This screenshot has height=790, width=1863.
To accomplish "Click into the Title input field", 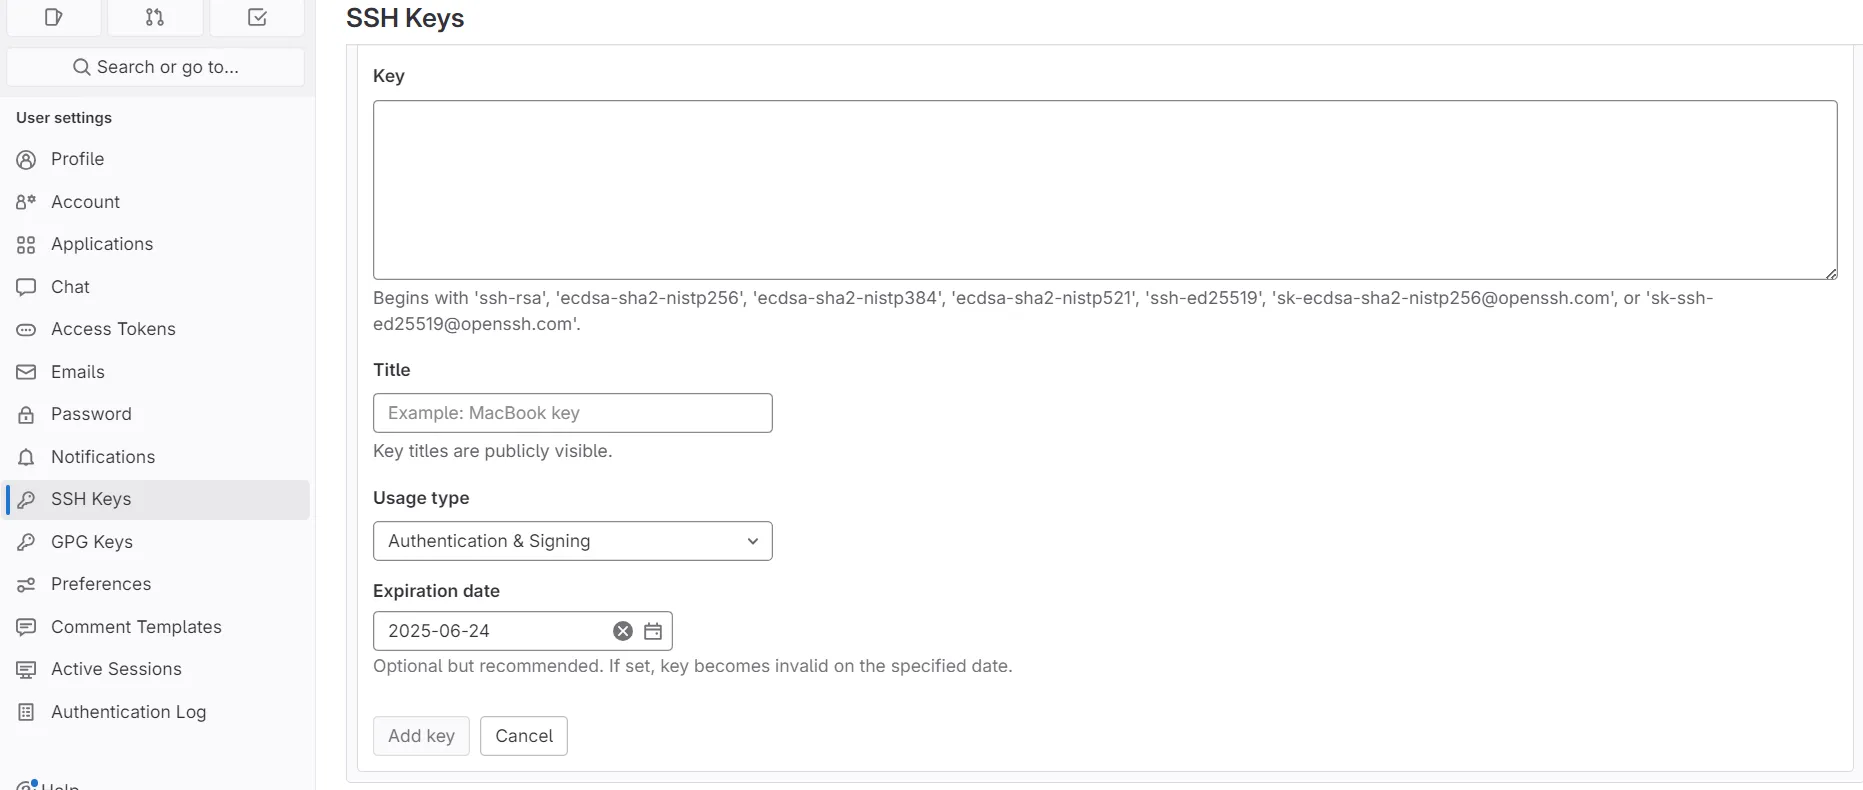I will (x=572, y=413).
